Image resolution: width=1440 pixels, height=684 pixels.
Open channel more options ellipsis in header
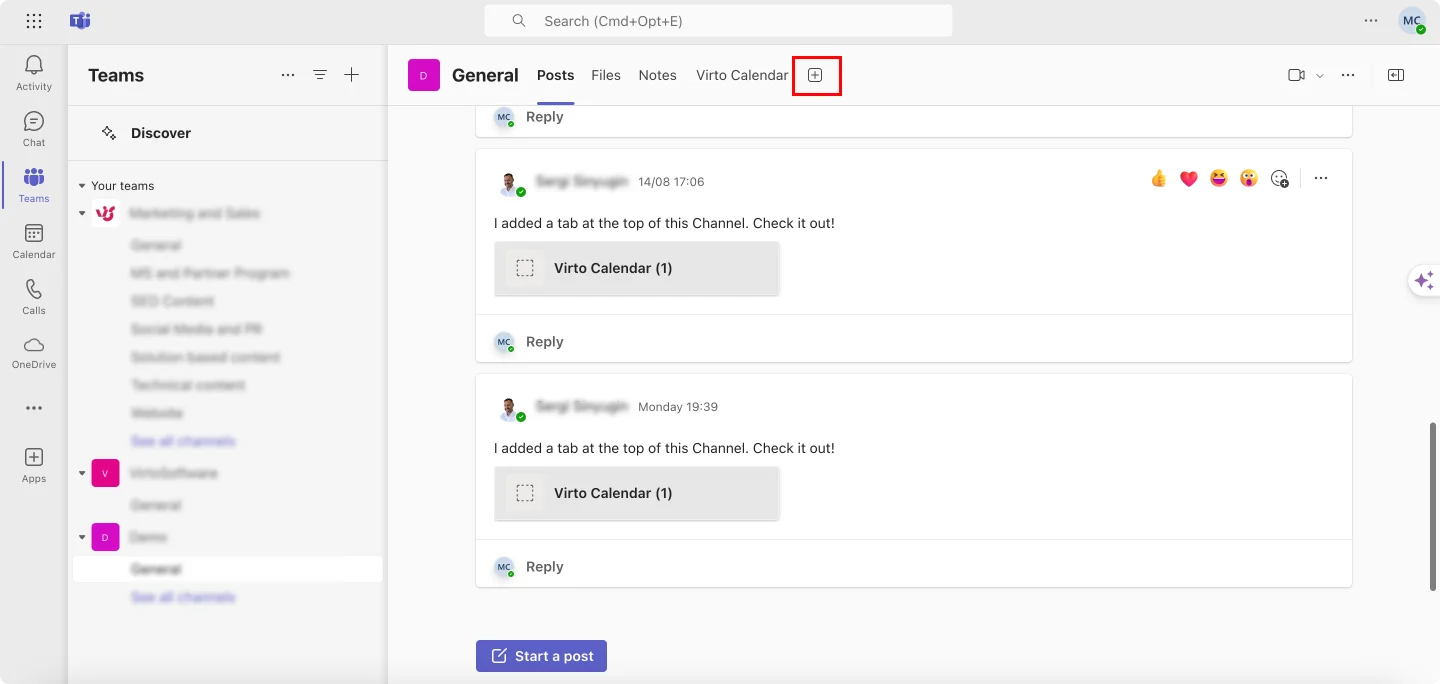[x=1348, y=75]
